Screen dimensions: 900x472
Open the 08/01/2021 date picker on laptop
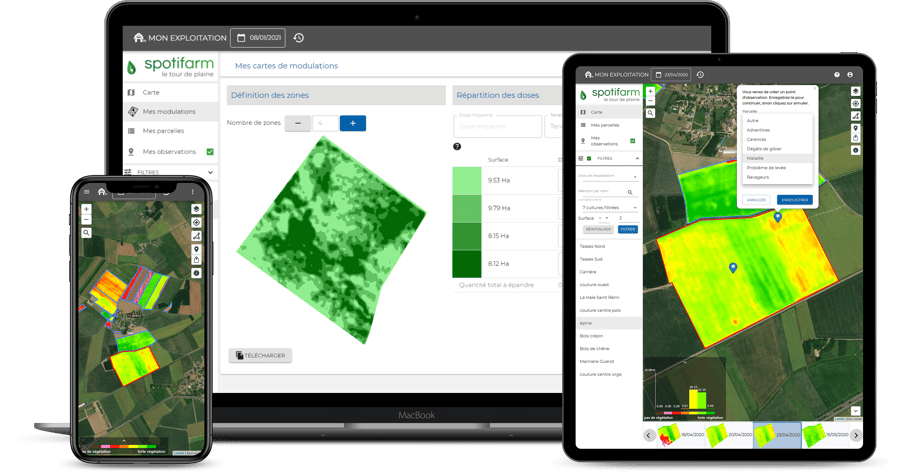coord(258,38)
